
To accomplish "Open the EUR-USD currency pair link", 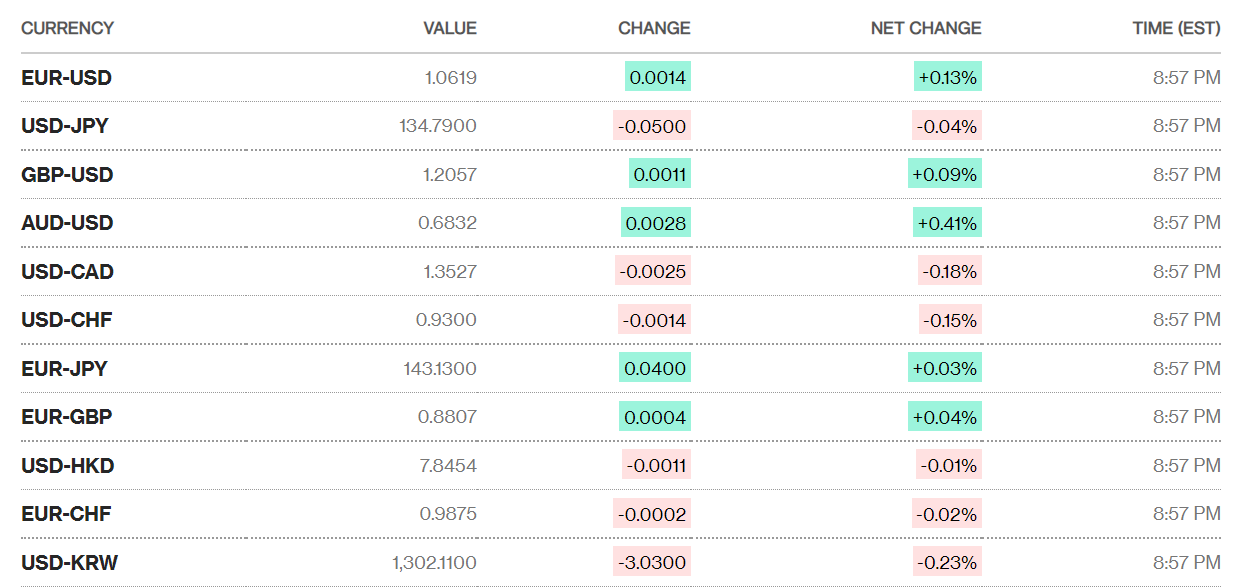I will tap(66, 78).
